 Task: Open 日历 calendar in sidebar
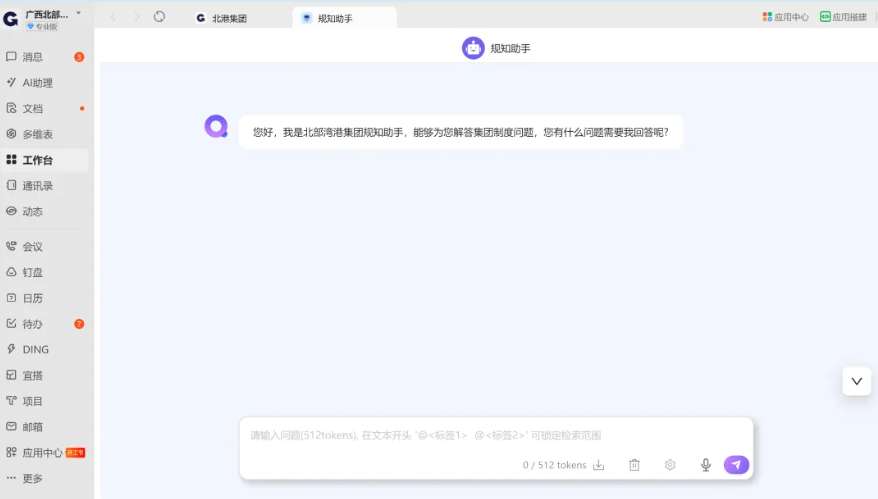[33, 298]
